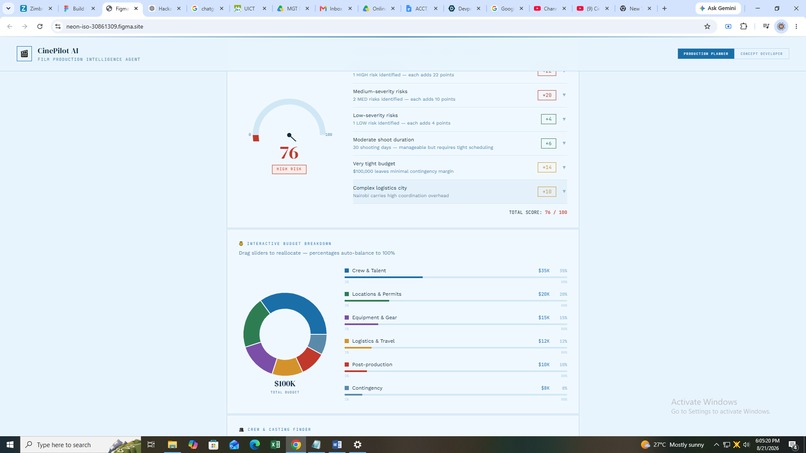
Task: Open the Chrome three-dot menu
Action: [x=796, y=26]
